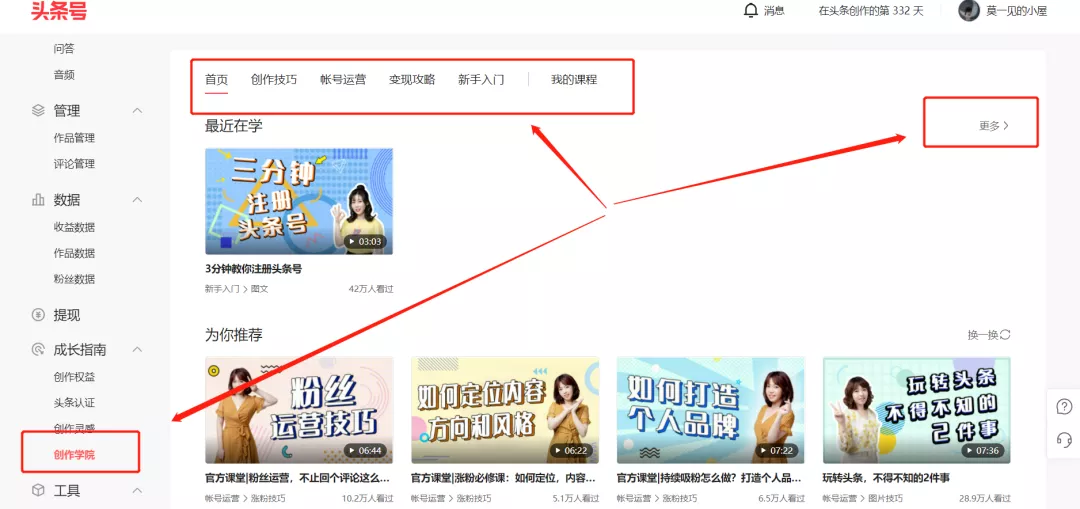Open title 官方课堂|粉丝运营，不止回个评论
Screen dimensions: 1080x509
[298, 477]
